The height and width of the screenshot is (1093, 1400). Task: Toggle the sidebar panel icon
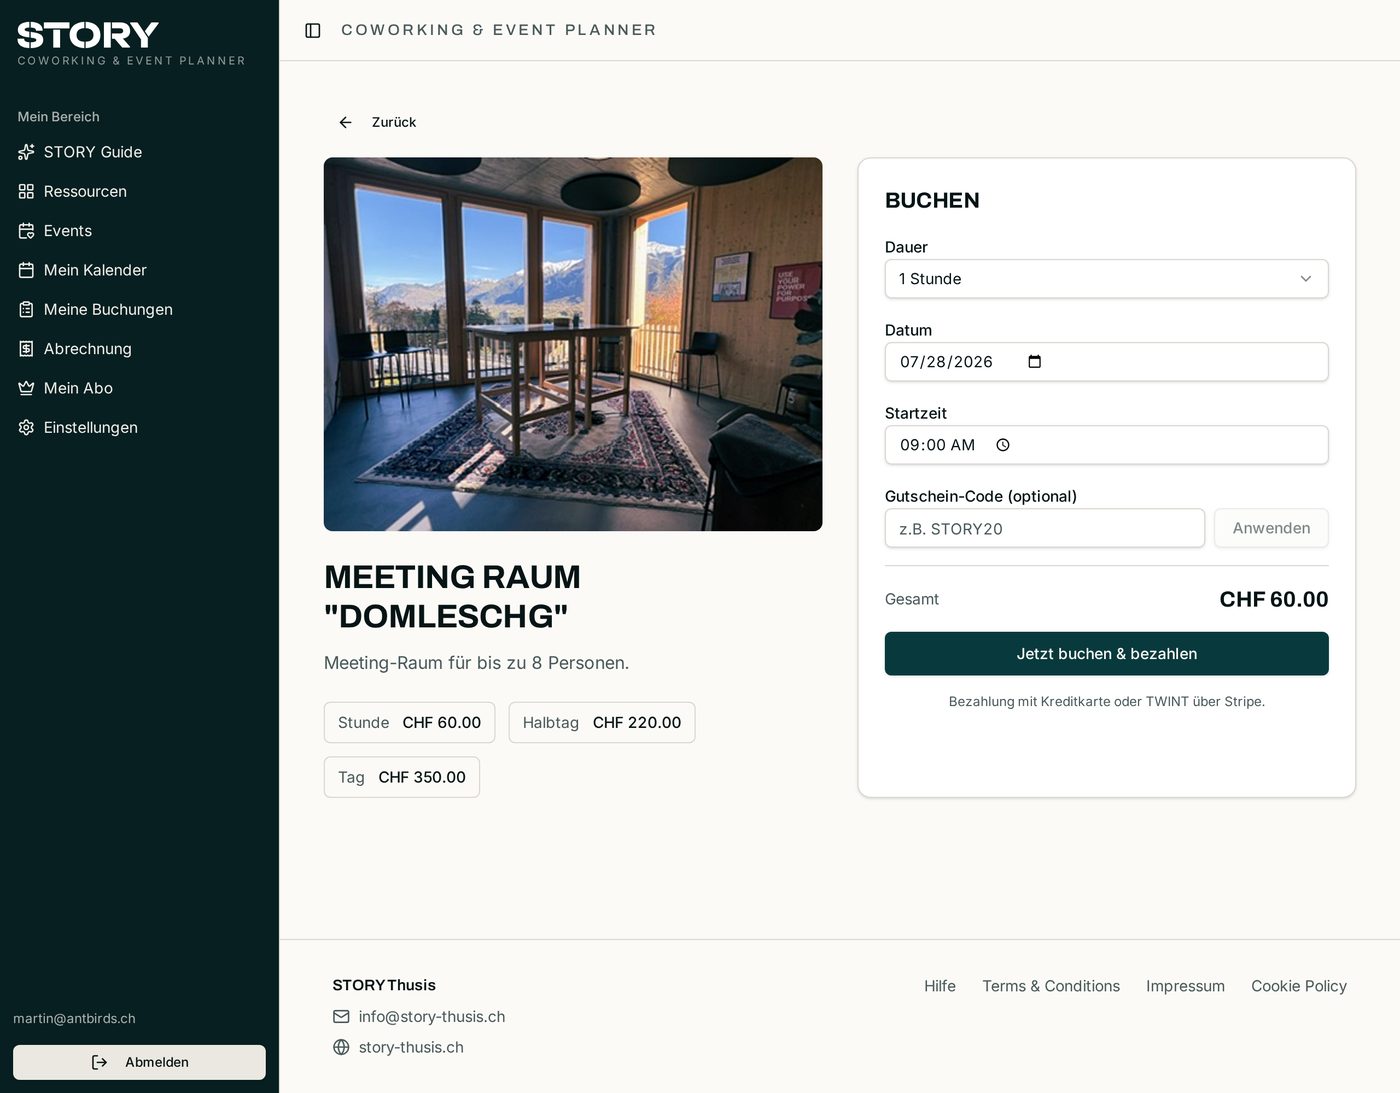click(313, 31)
